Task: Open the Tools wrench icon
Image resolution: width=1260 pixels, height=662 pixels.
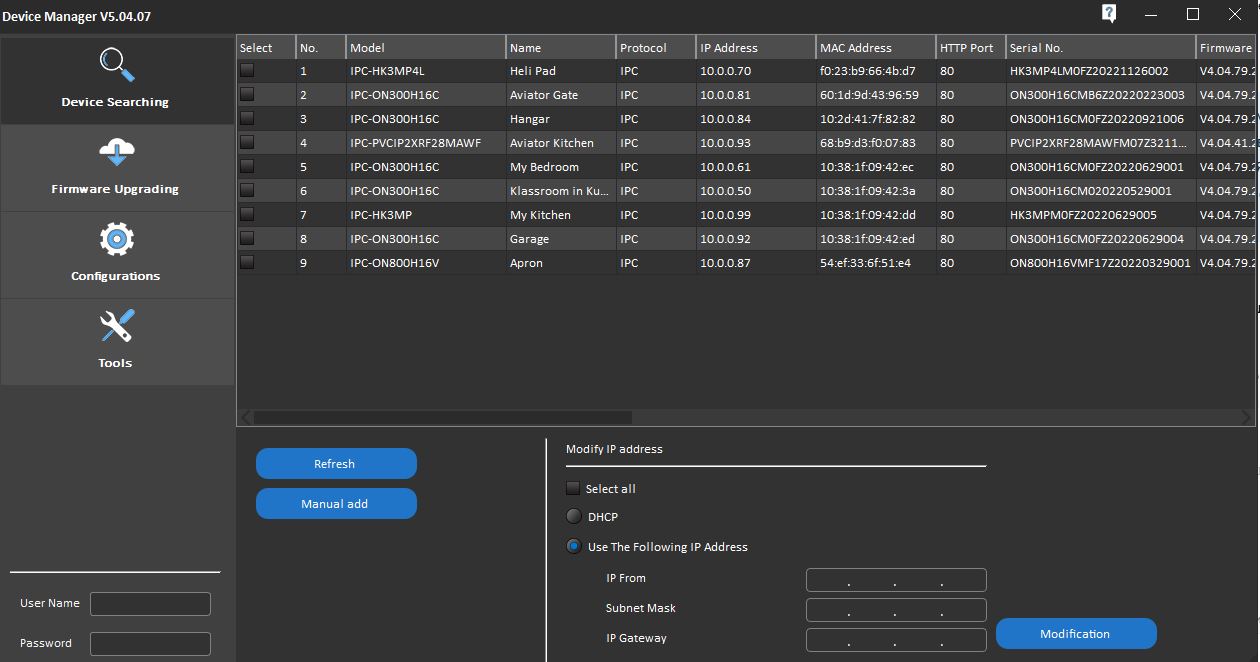Action: tap(117, 327)
